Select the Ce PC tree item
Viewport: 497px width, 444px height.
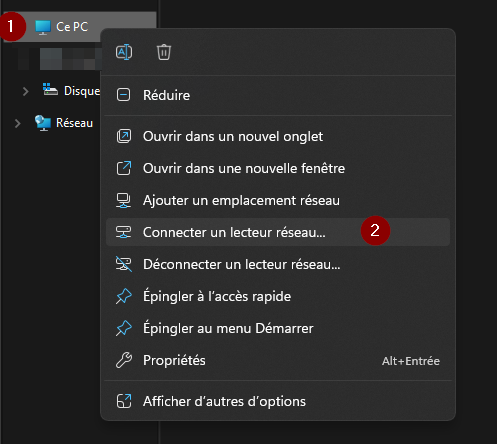(x=79, y=27)
